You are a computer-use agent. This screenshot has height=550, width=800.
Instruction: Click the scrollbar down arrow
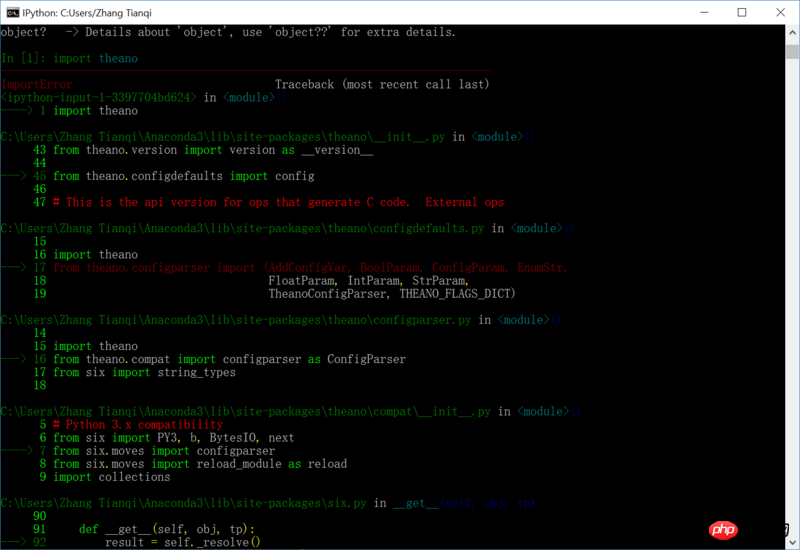pos(791,541)
